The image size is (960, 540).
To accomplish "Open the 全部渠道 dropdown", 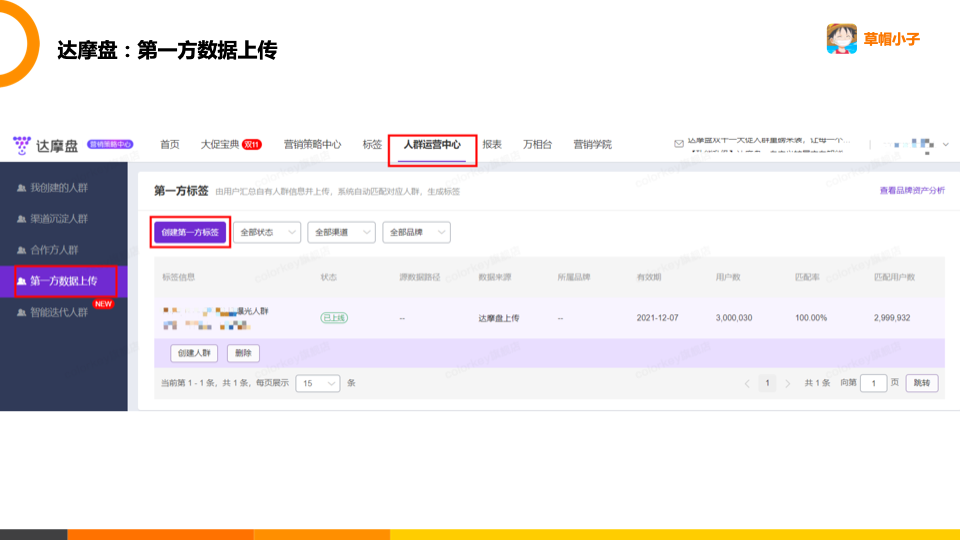I will point(342,232).
